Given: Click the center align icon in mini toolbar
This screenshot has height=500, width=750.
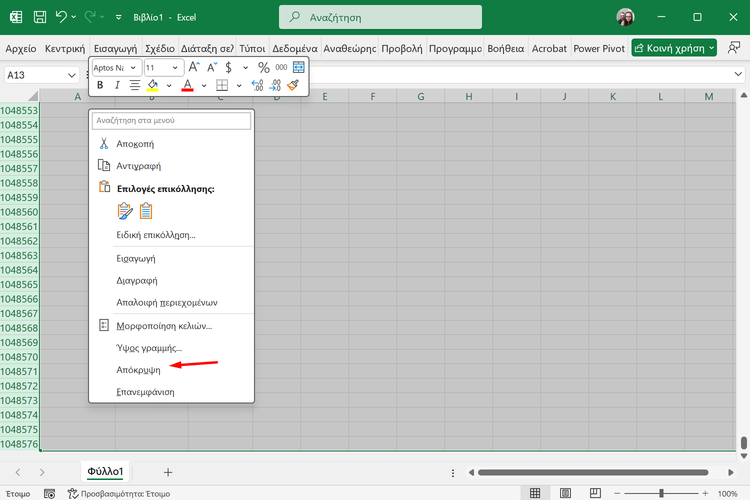Looking at the screenshot, I should 135,86.
